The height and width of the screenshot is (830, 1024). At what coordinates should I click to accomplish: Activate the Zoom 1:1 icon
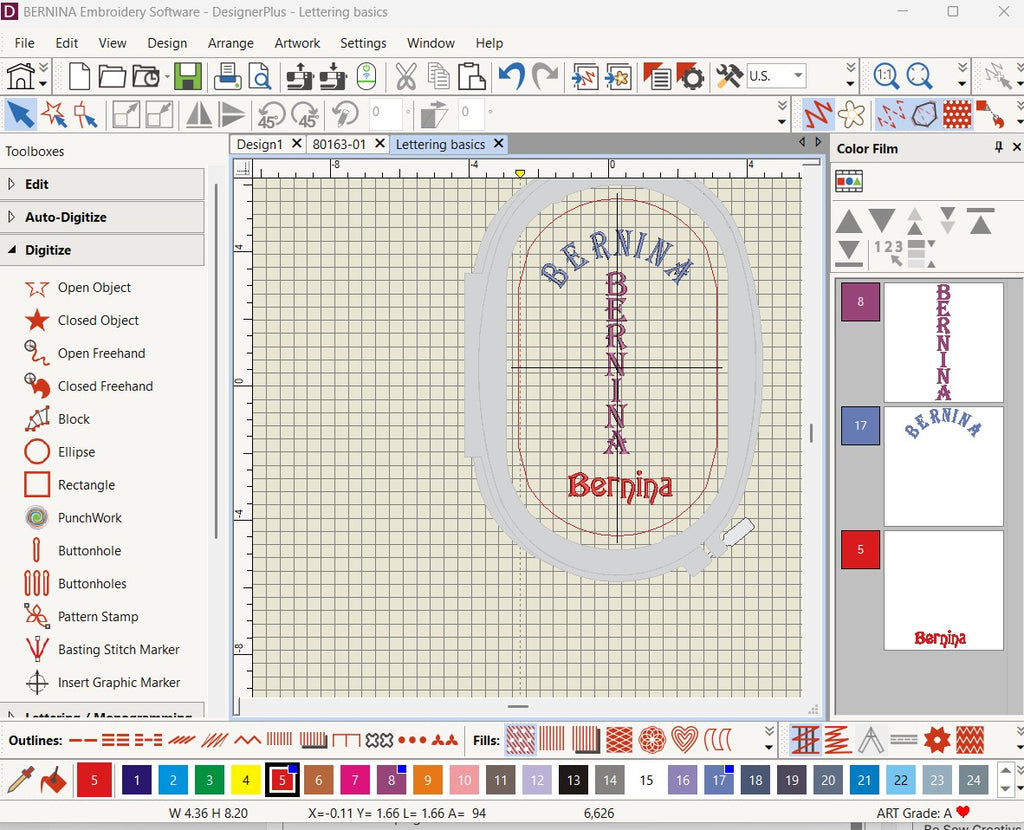point(885,76)
